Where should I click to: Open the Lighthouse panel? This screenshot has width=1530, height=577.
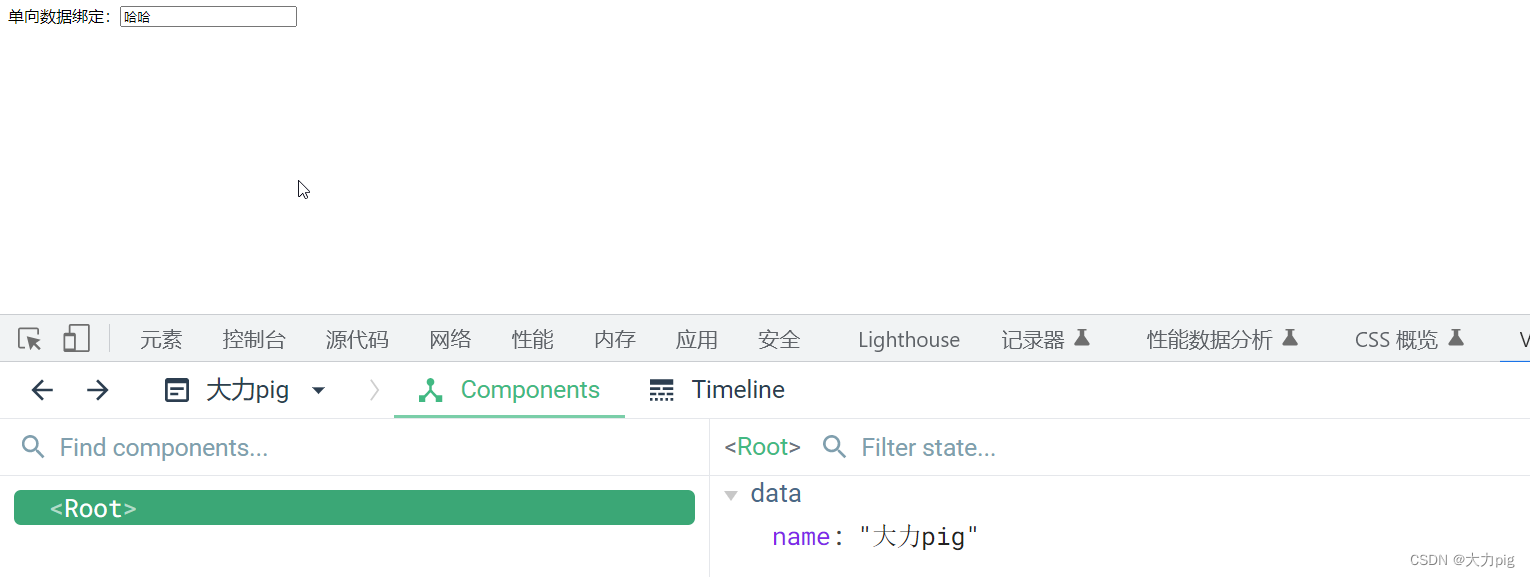pyautogui.click(x=907, y=339)
